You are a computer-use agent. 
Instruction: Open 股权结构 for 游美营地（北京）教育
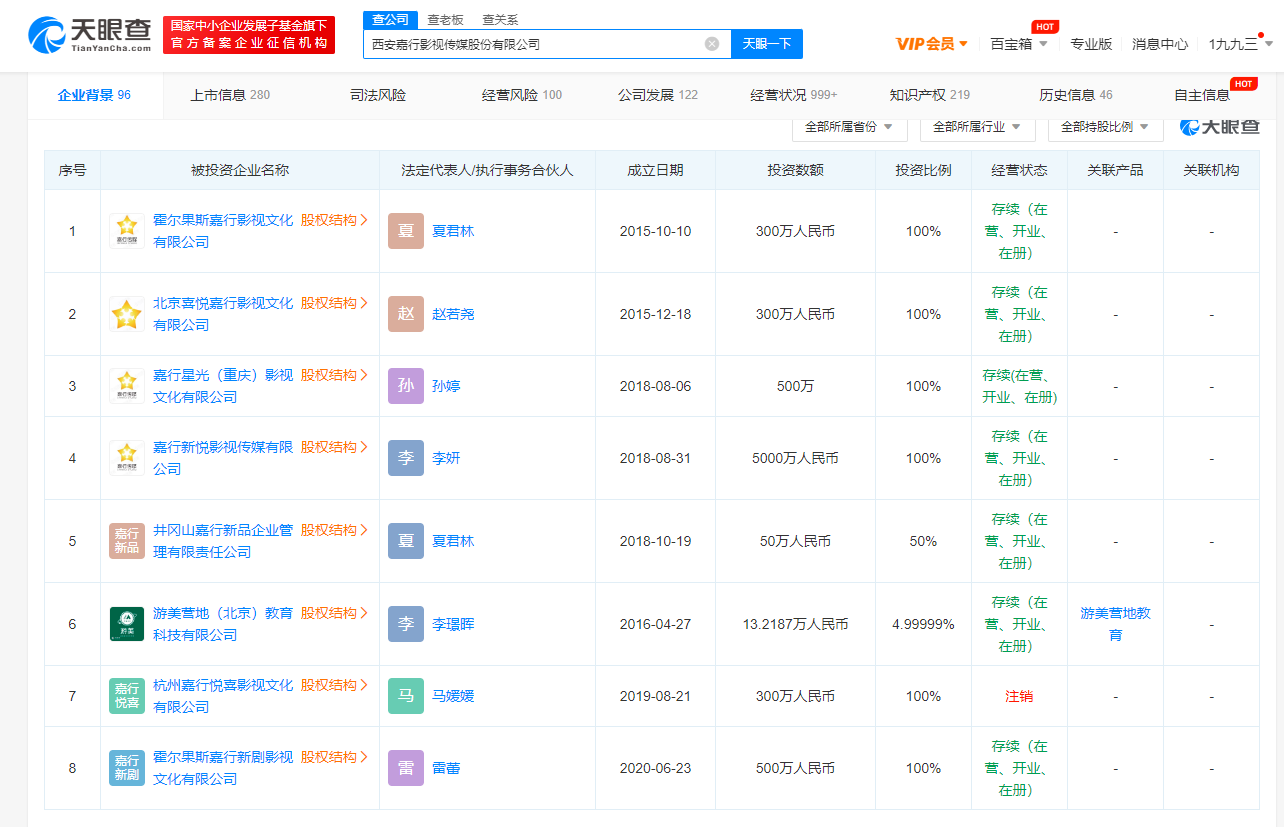pyautogui.click(x=335, y=613)
